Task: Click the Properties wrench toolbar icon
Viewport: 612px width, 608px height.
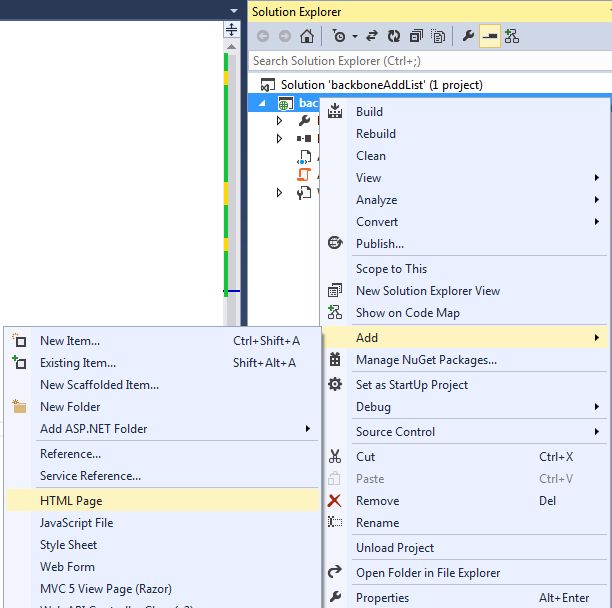Action: pos(468,36)
